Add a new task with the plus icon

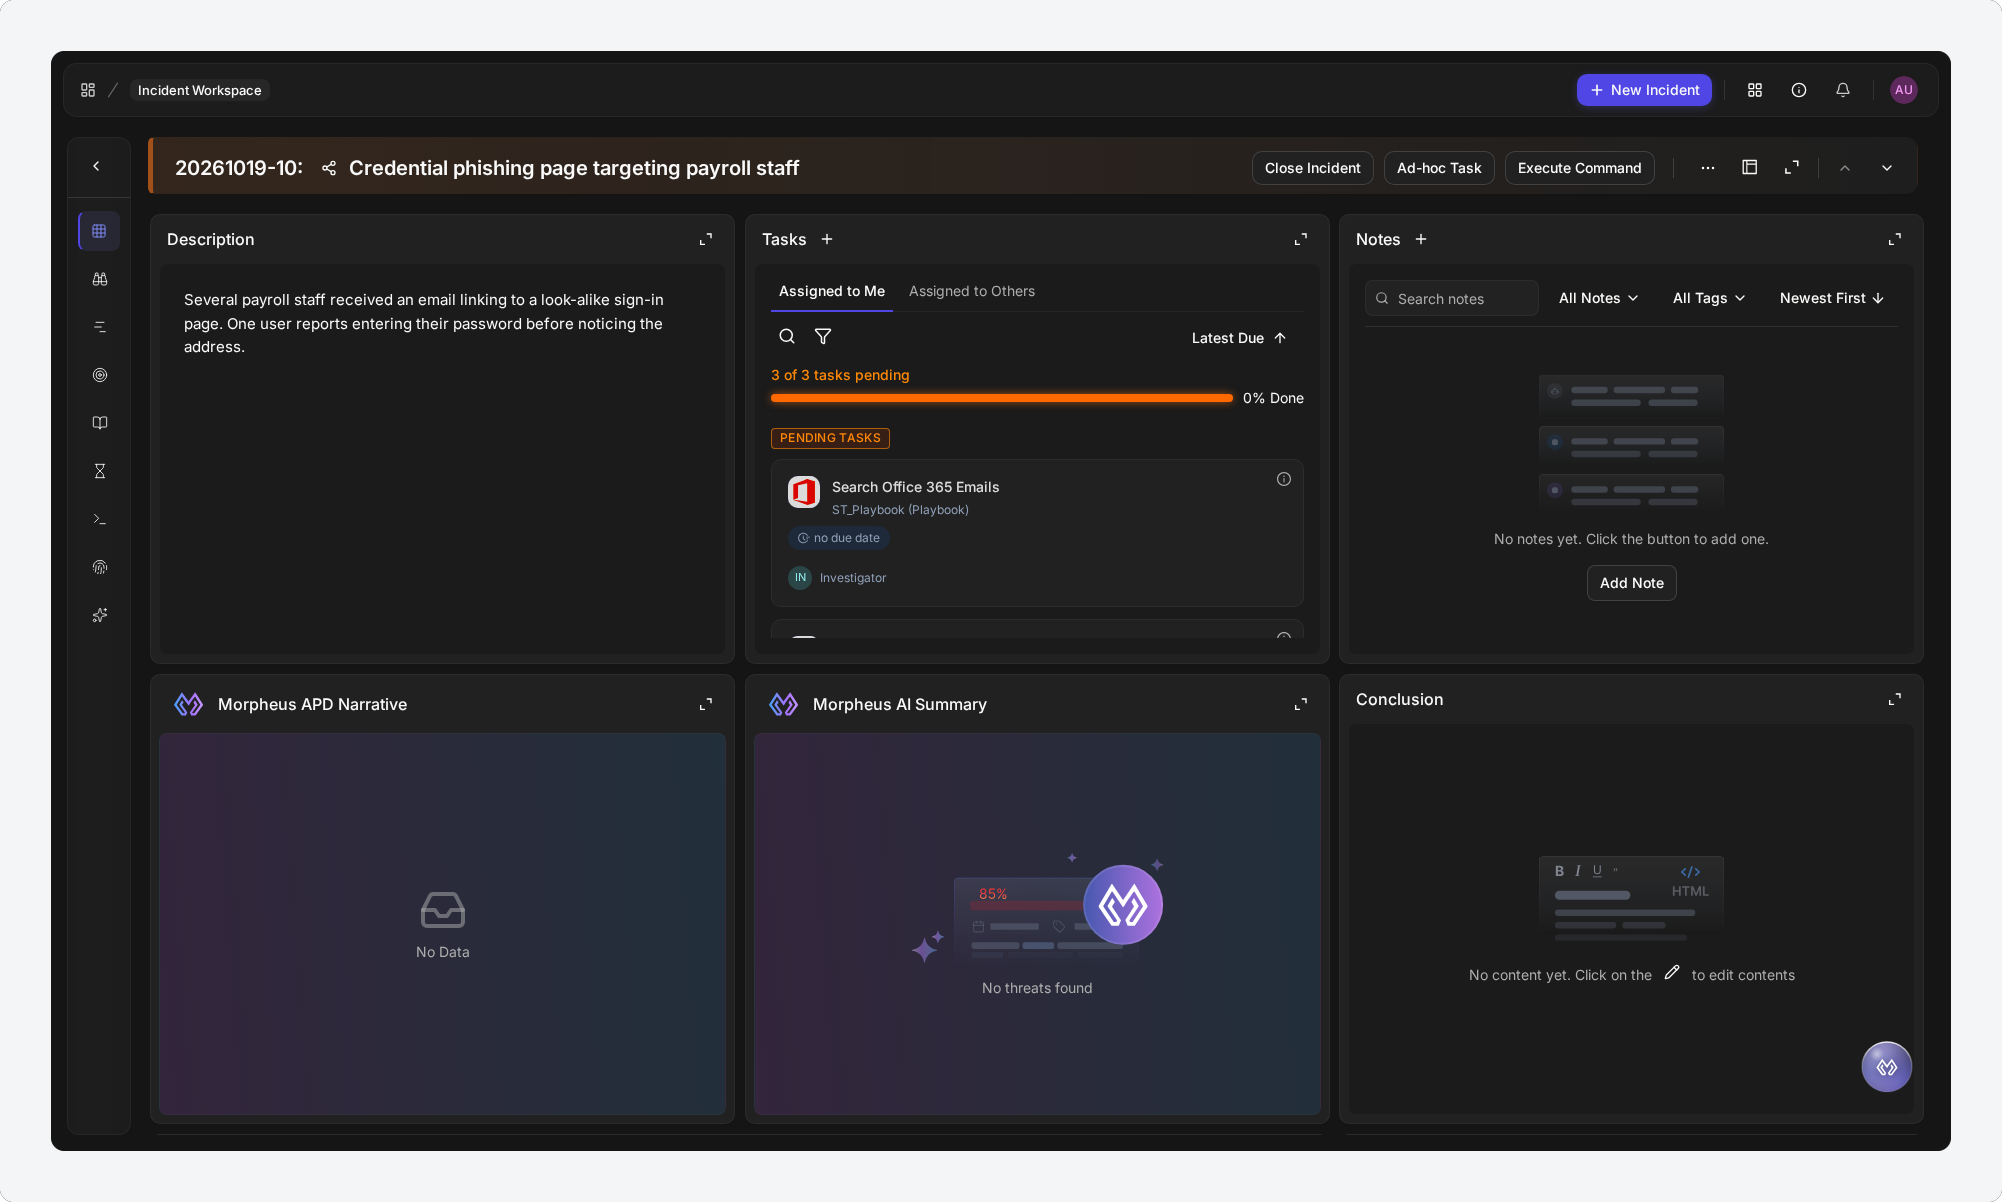tap(827, 239)
